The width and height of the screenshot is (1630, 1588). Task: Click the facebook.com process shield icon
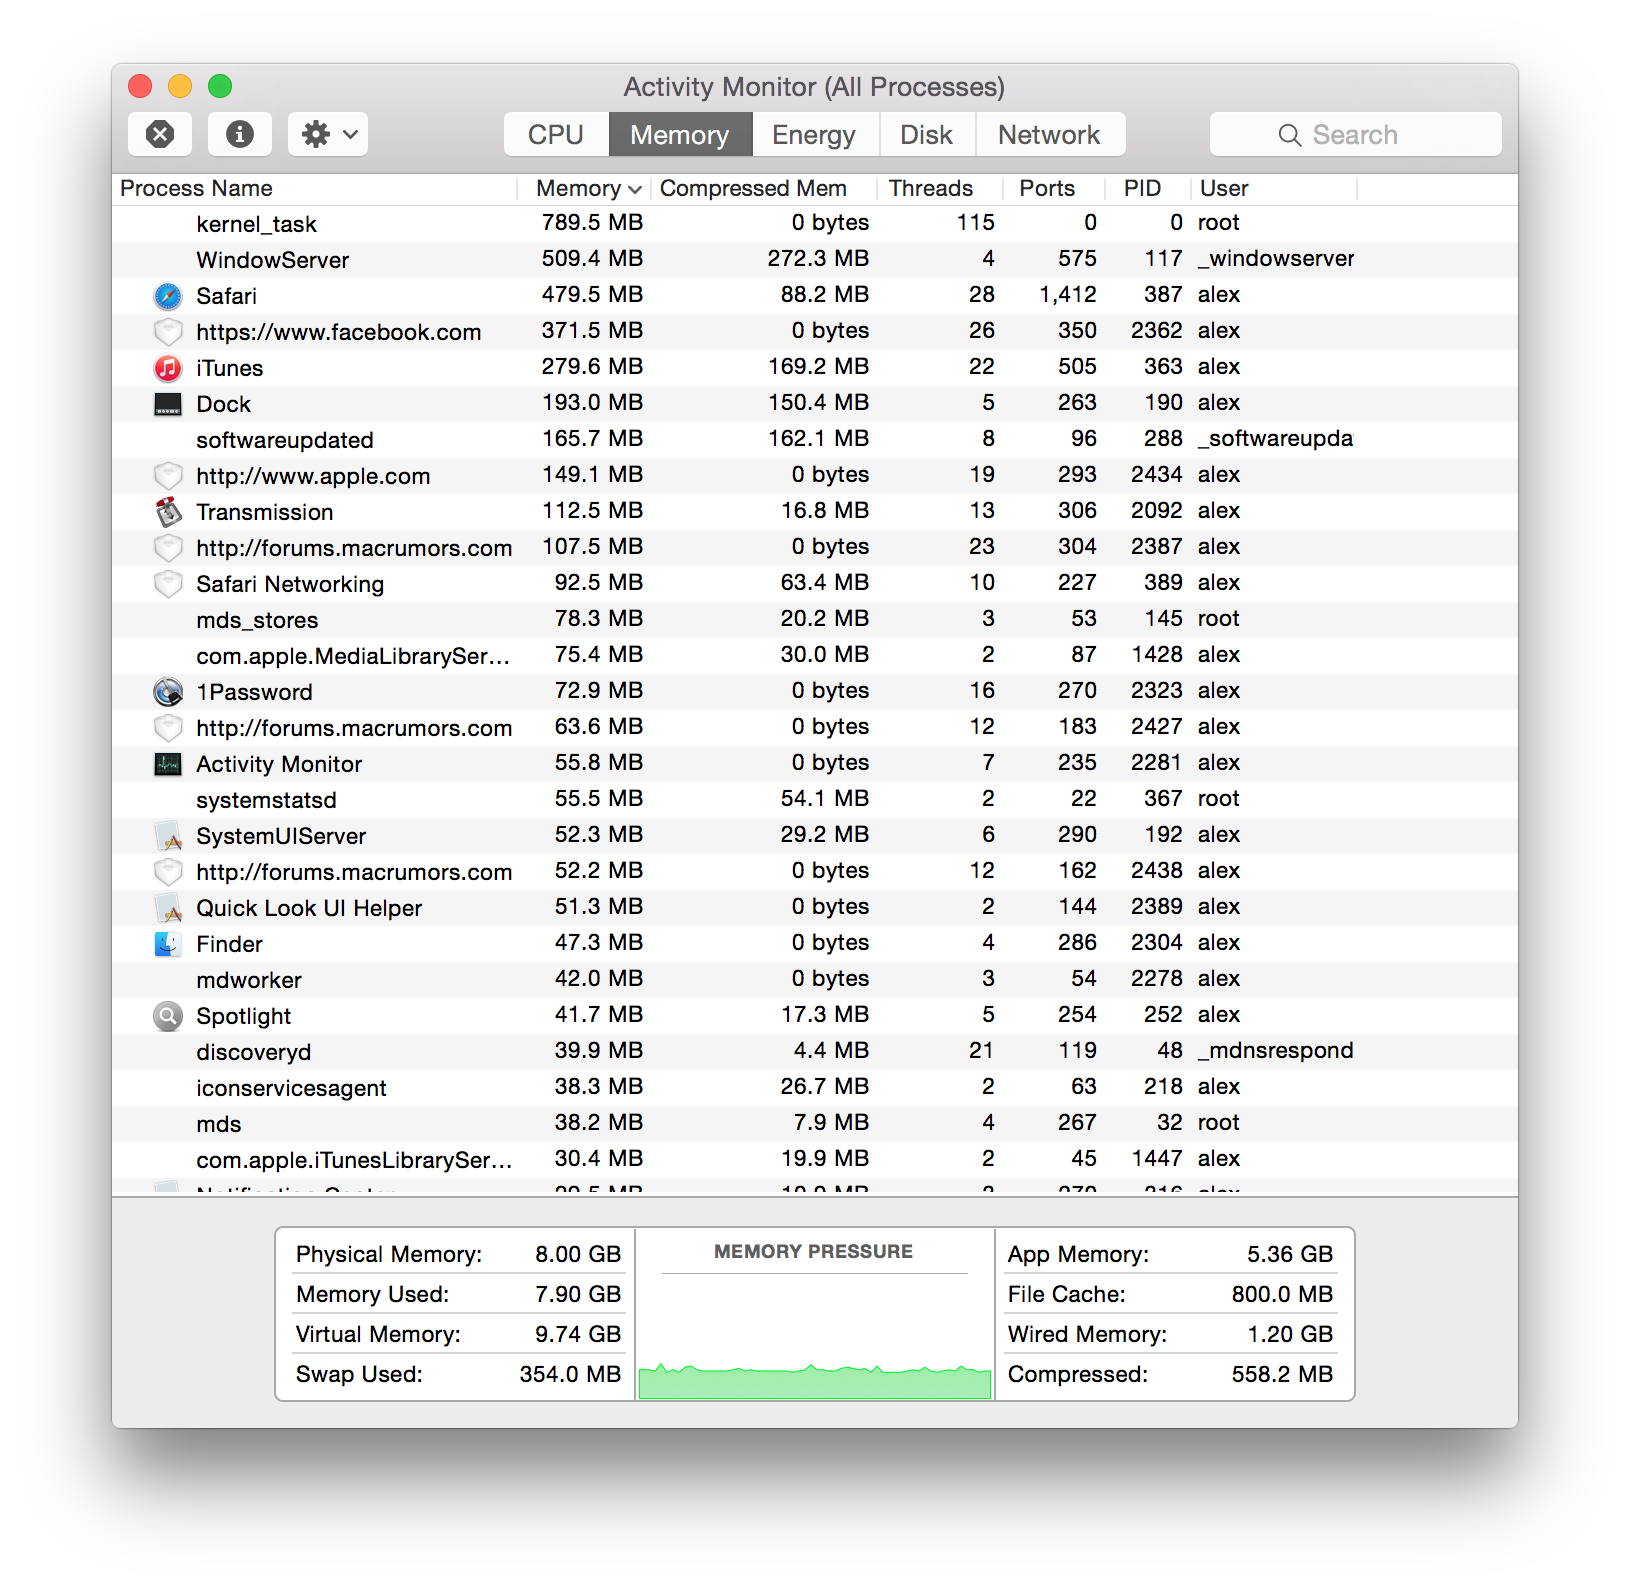168,332
